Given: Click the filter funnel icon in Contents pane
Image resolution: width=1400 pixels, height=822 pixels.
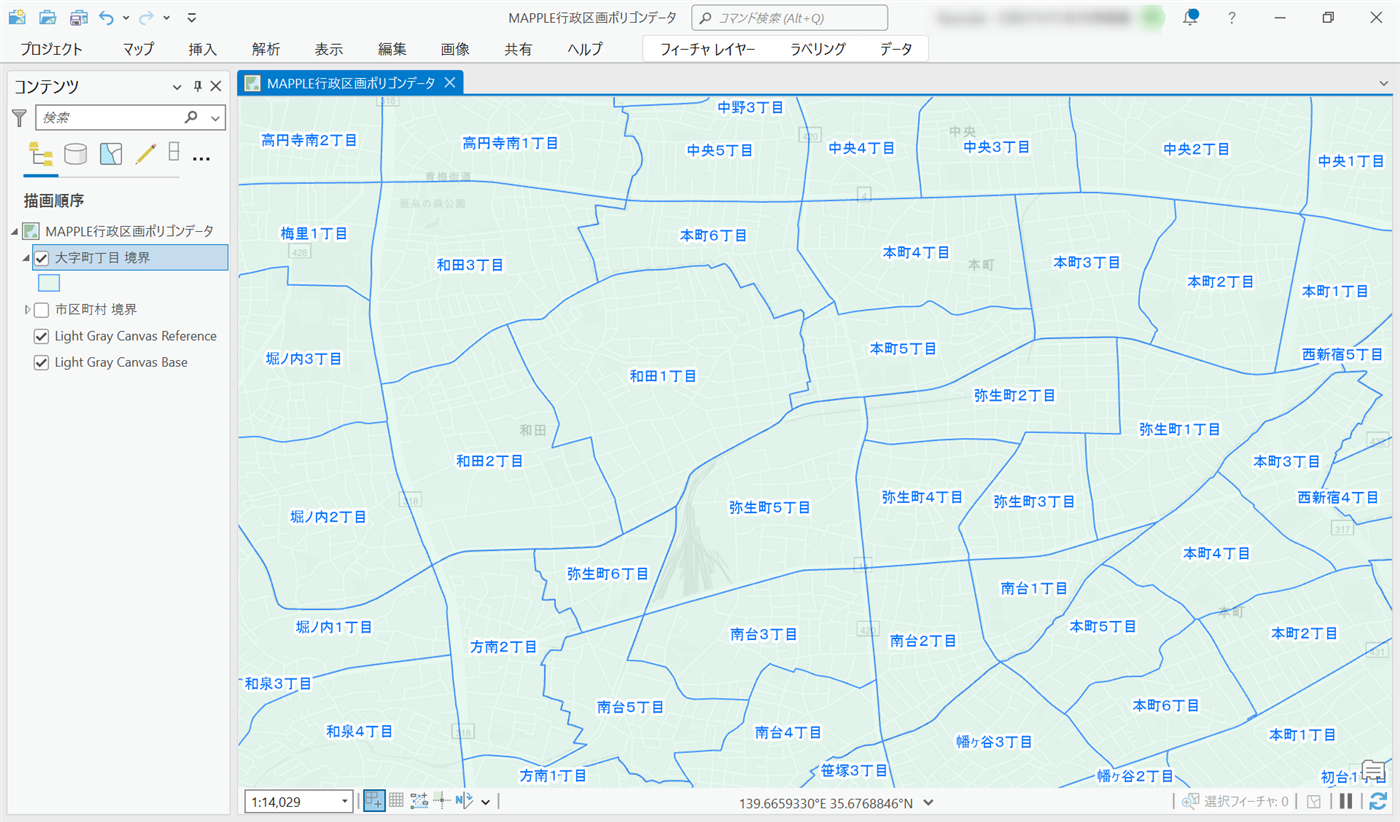Looking at the screenshot, I should 18,118.
